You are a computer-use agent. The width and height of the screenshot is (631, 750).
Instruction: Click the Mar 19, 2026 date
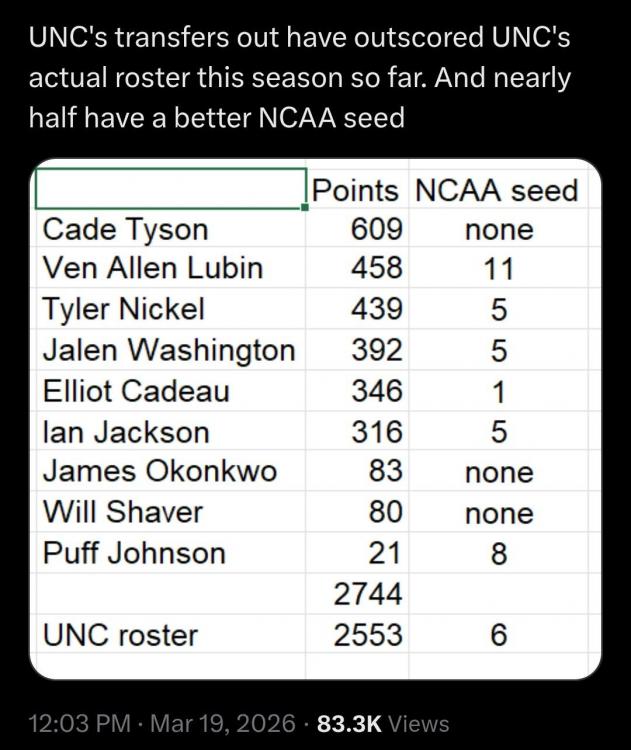tap(222, 723)
